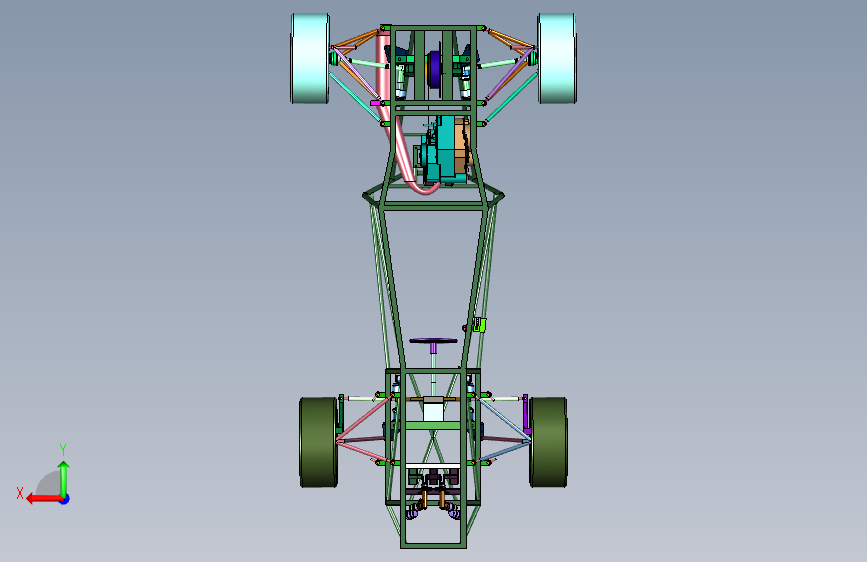Select the purple upright beside lower-right wheel
The width and height of the screenshot is (867, 562).
click(x=525, y=414)
